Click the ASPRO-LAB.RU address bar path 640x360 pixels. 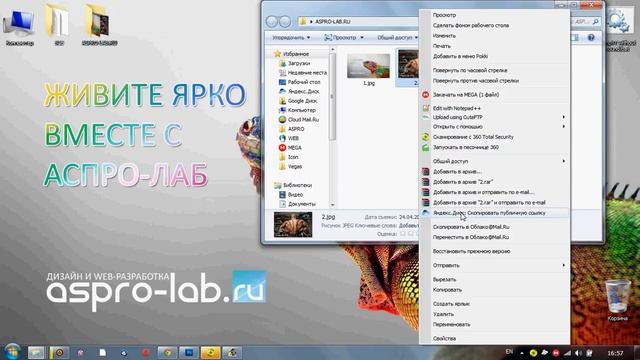point(332,22)
